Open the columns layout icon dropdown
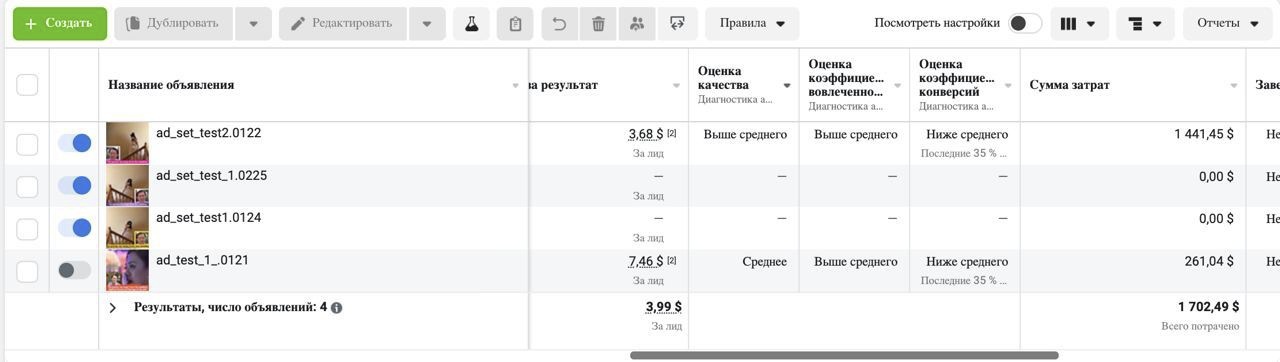 pos(1079,23)
